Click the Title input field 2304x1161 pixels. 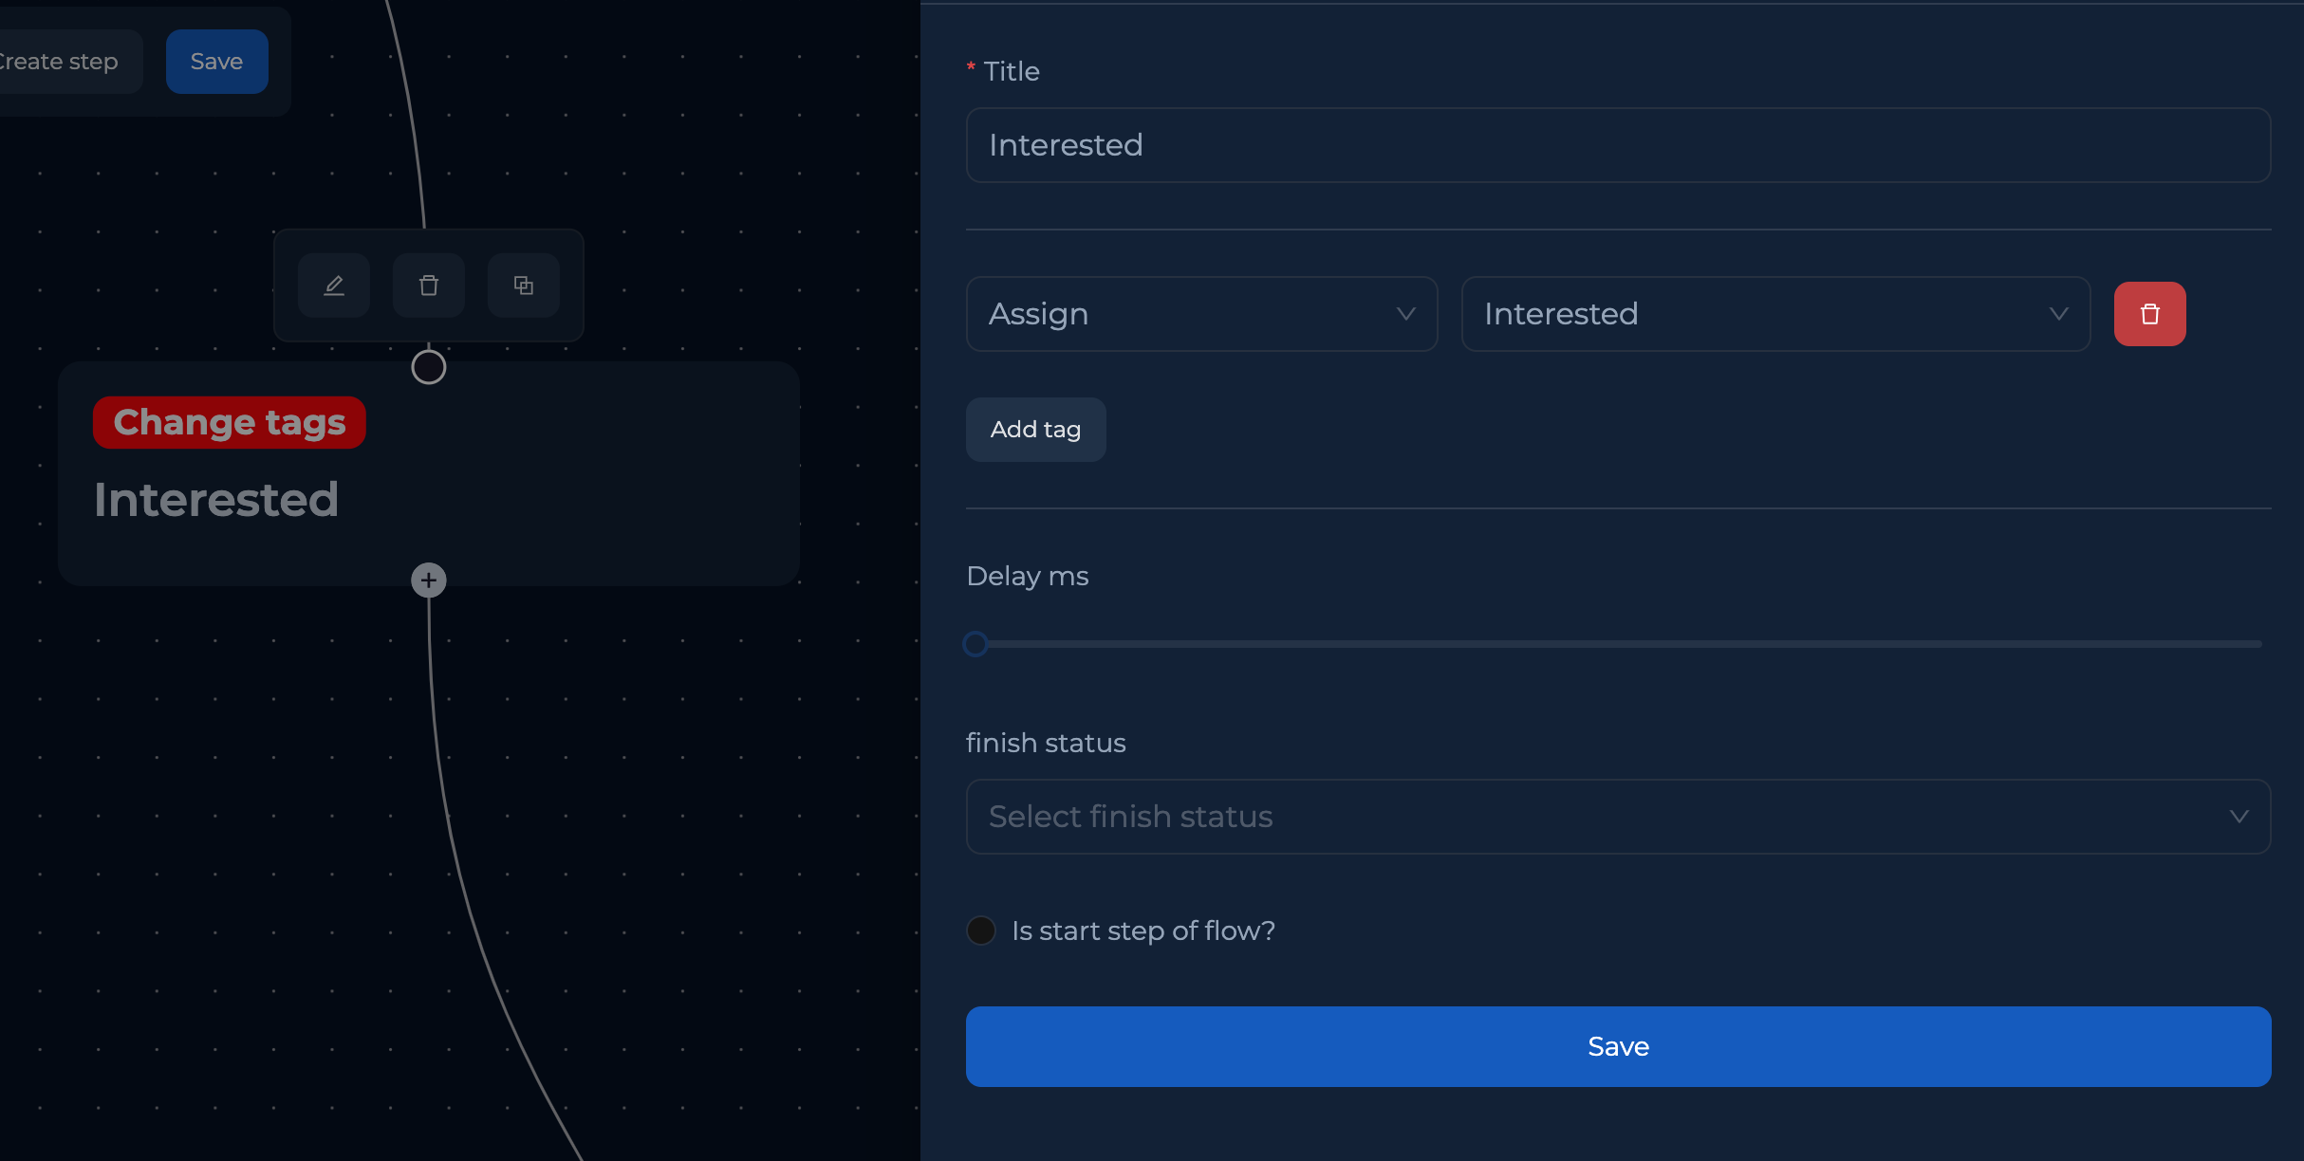coord(1617,145)
